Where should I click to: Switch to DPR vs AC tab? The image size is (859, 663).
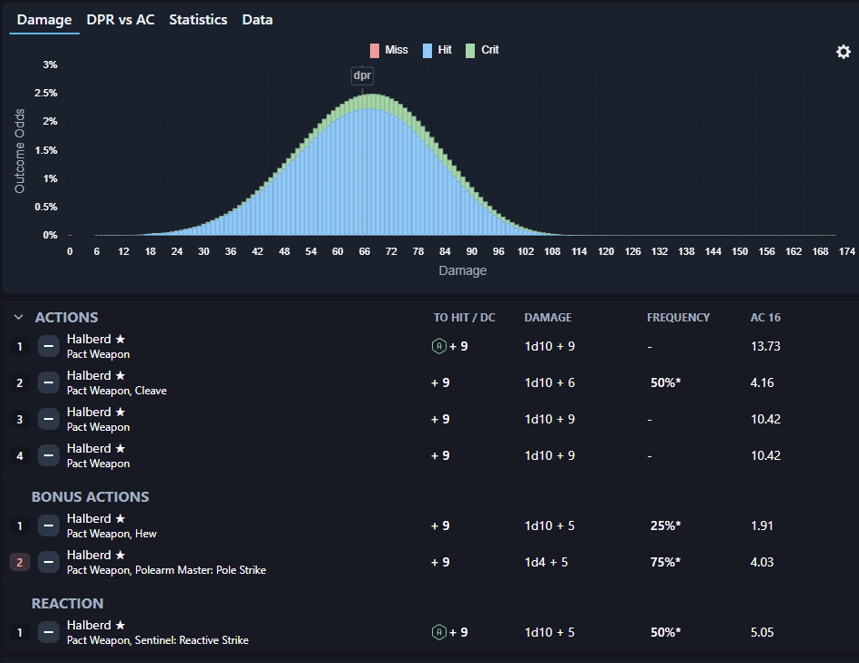point(120,20)
